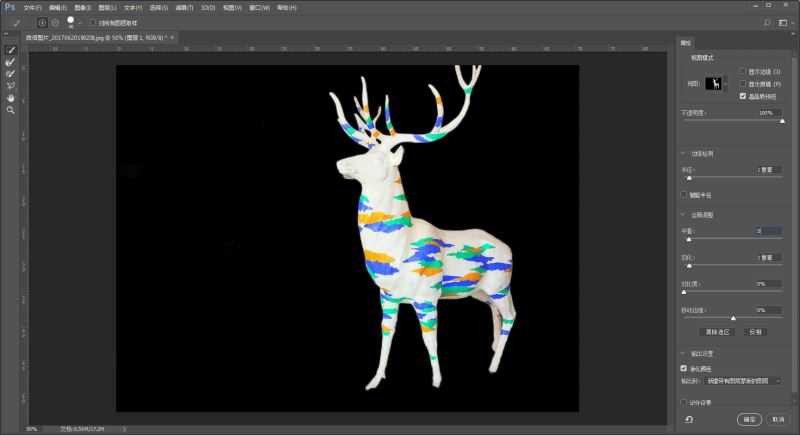This screenshot has height=435, width=800.
Task: Click the Smooth value input field
Action: (x=768, y=231)
